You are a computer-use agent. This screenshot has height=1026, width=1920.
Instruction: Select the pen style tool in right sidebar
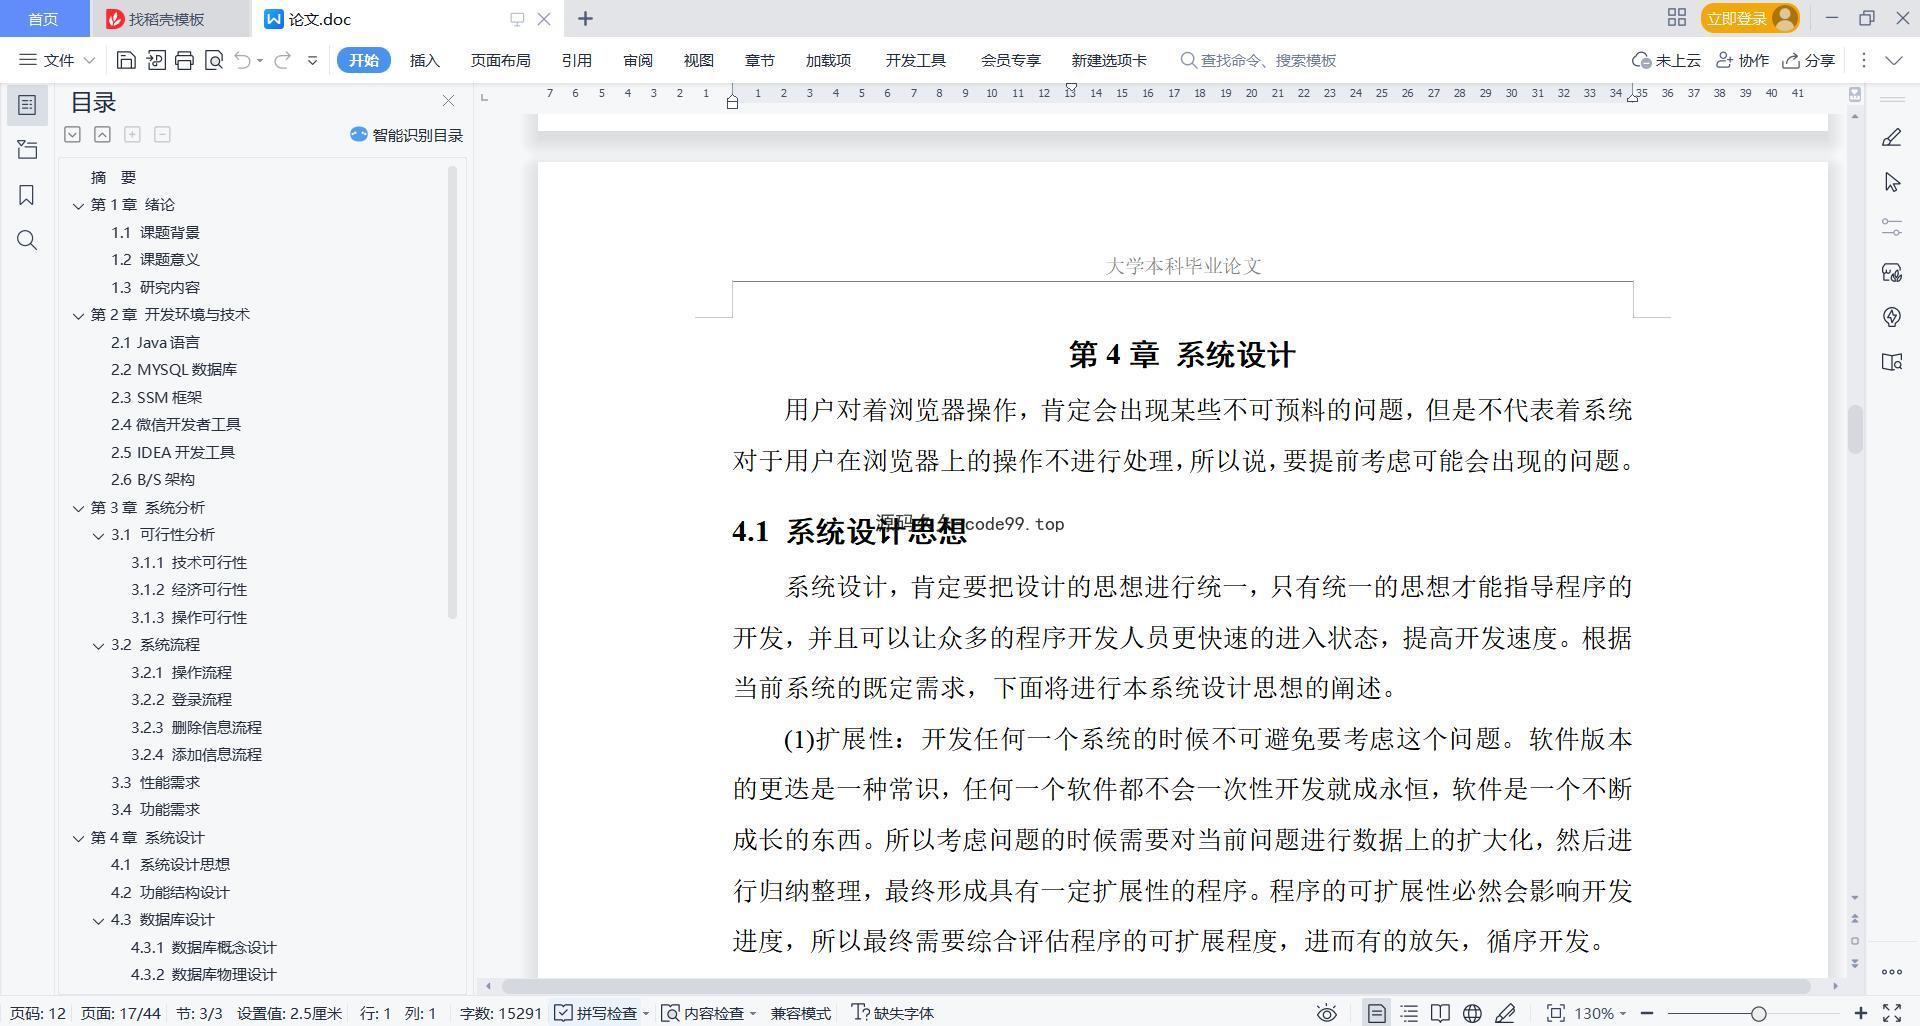1891,137
